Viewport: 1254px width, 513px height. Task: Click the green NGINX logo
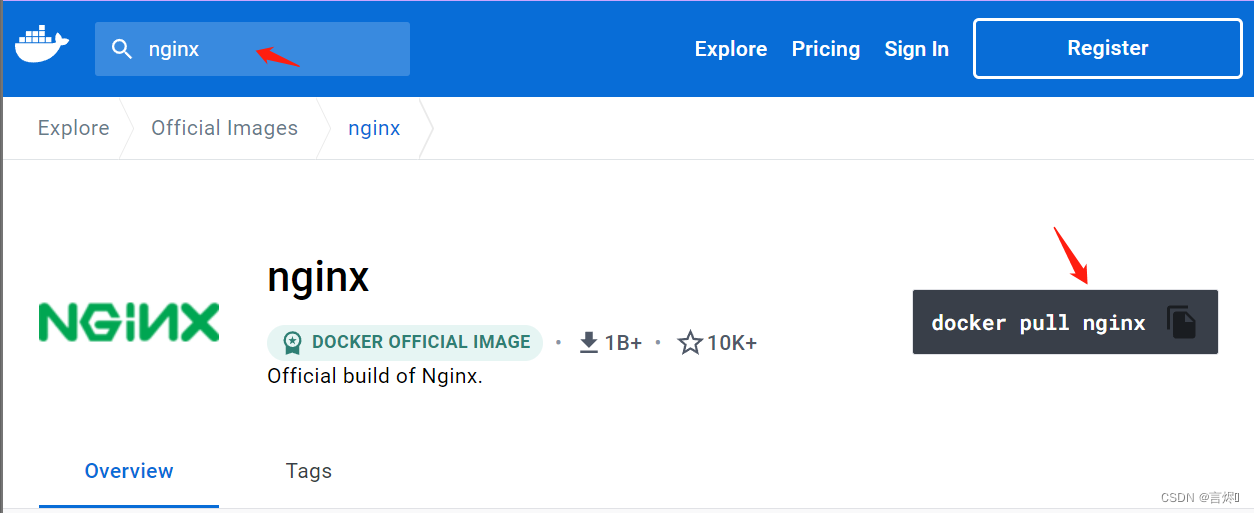pos(129,322)
